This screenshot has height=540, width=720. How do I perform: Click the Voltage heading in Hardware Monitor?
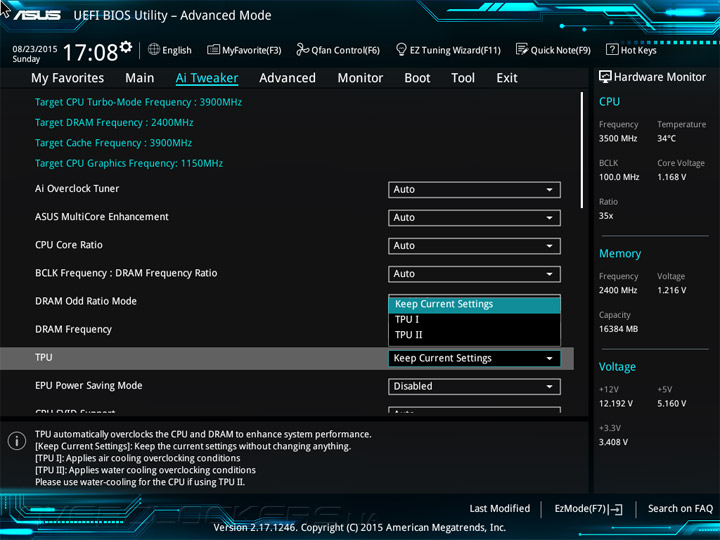pyautogui.click(x=617, y=367)
